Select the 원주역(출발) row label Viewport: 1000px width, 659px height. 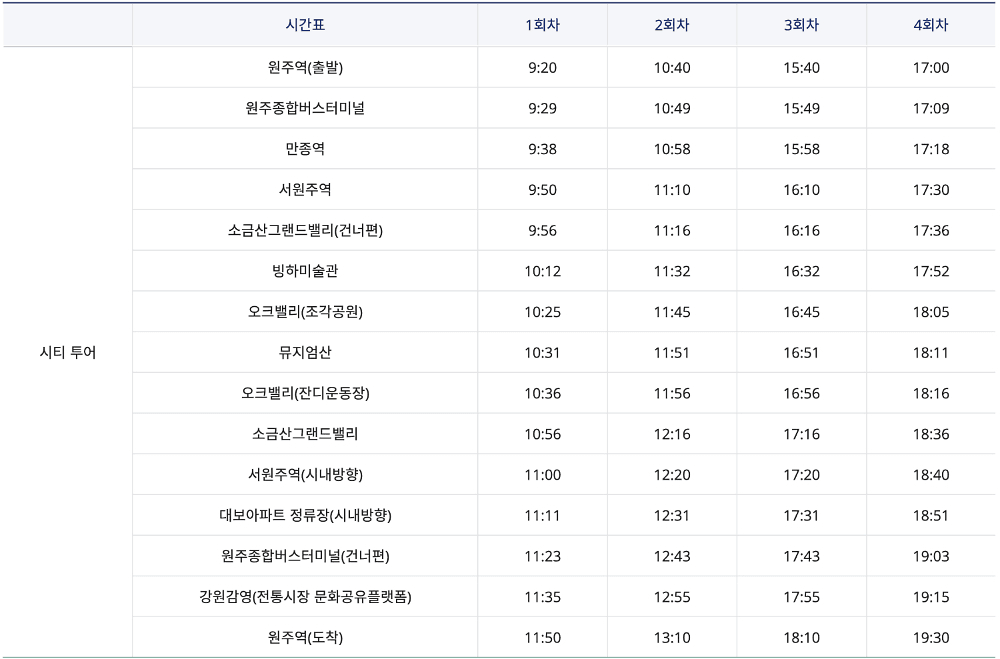pyautogui.click(x=306, y=66)
